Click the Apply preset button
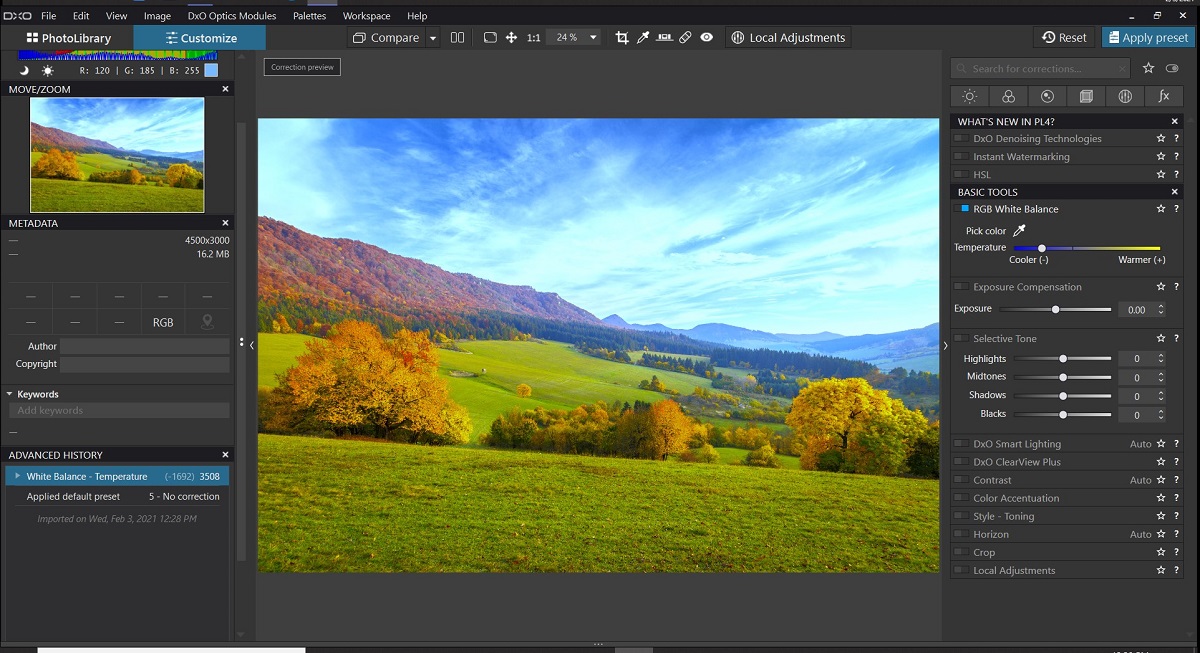 (x=1147, y=36)
